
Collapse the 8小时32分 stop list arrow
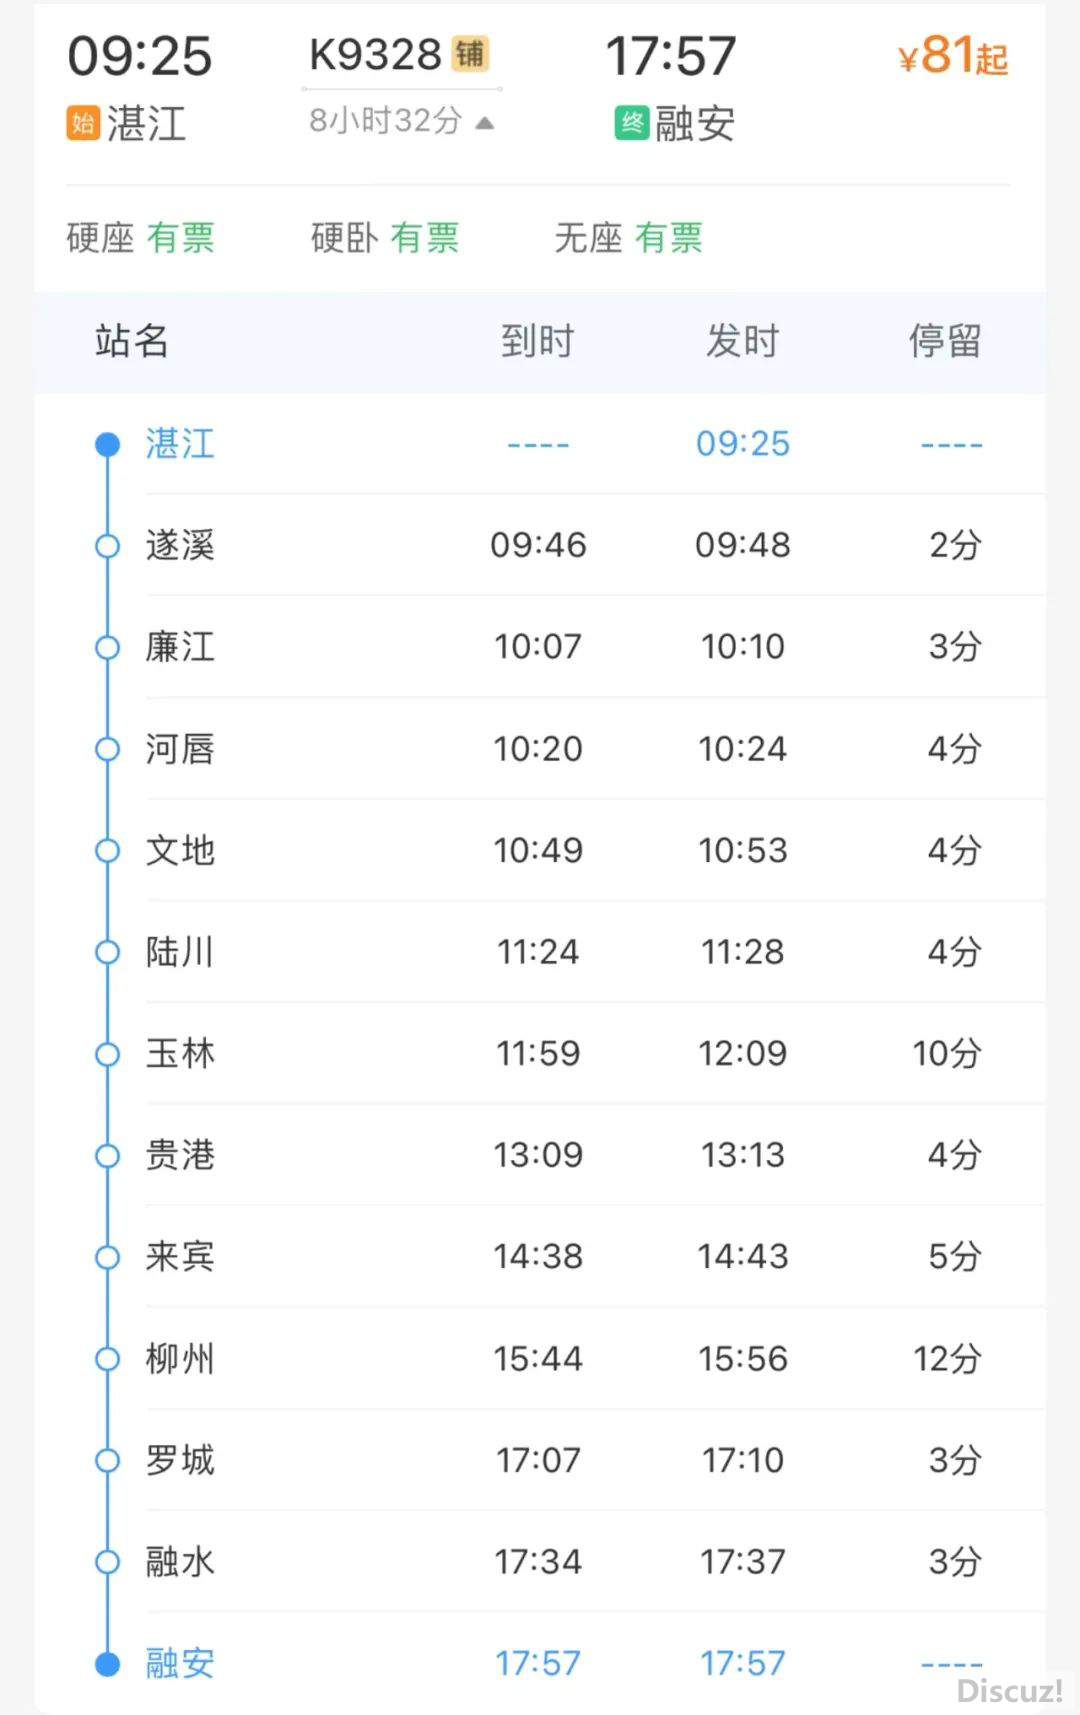tap(485, 123)
